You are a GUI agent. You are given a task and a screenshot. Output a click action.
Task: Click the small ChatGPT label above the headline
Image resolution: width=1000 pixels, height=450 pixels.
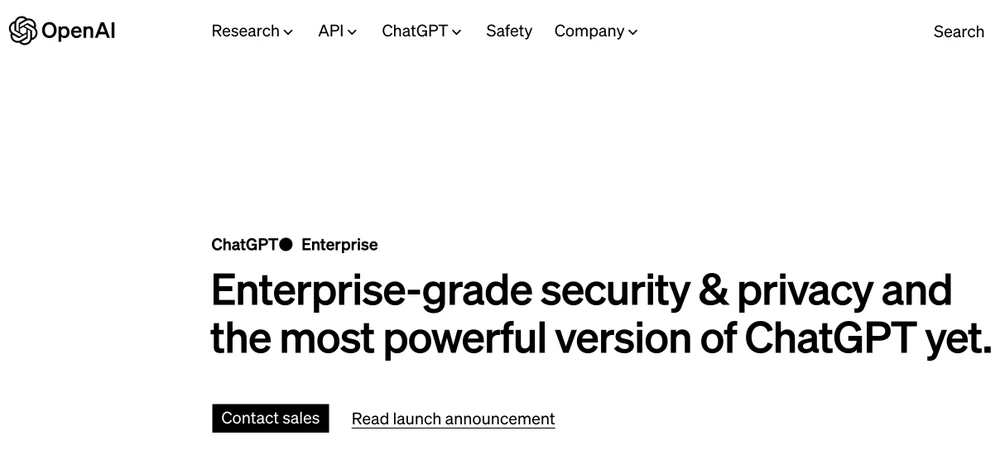point(245,244)
